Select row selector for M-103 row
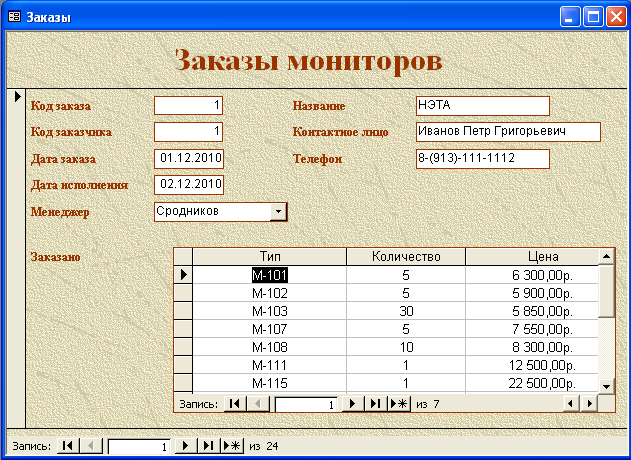The image size is (631, 460). [183, 311]
